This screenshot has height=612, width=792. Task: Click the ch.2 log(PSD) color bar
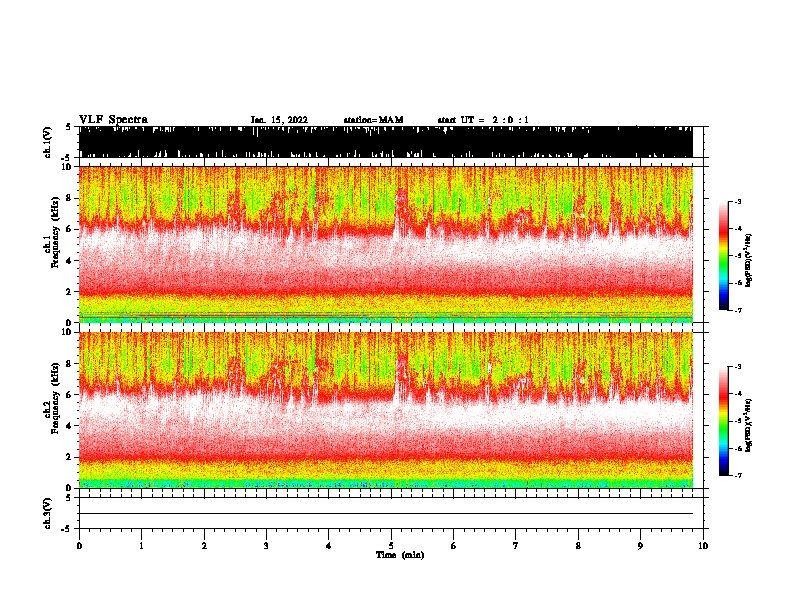click(x=724, y=421)
